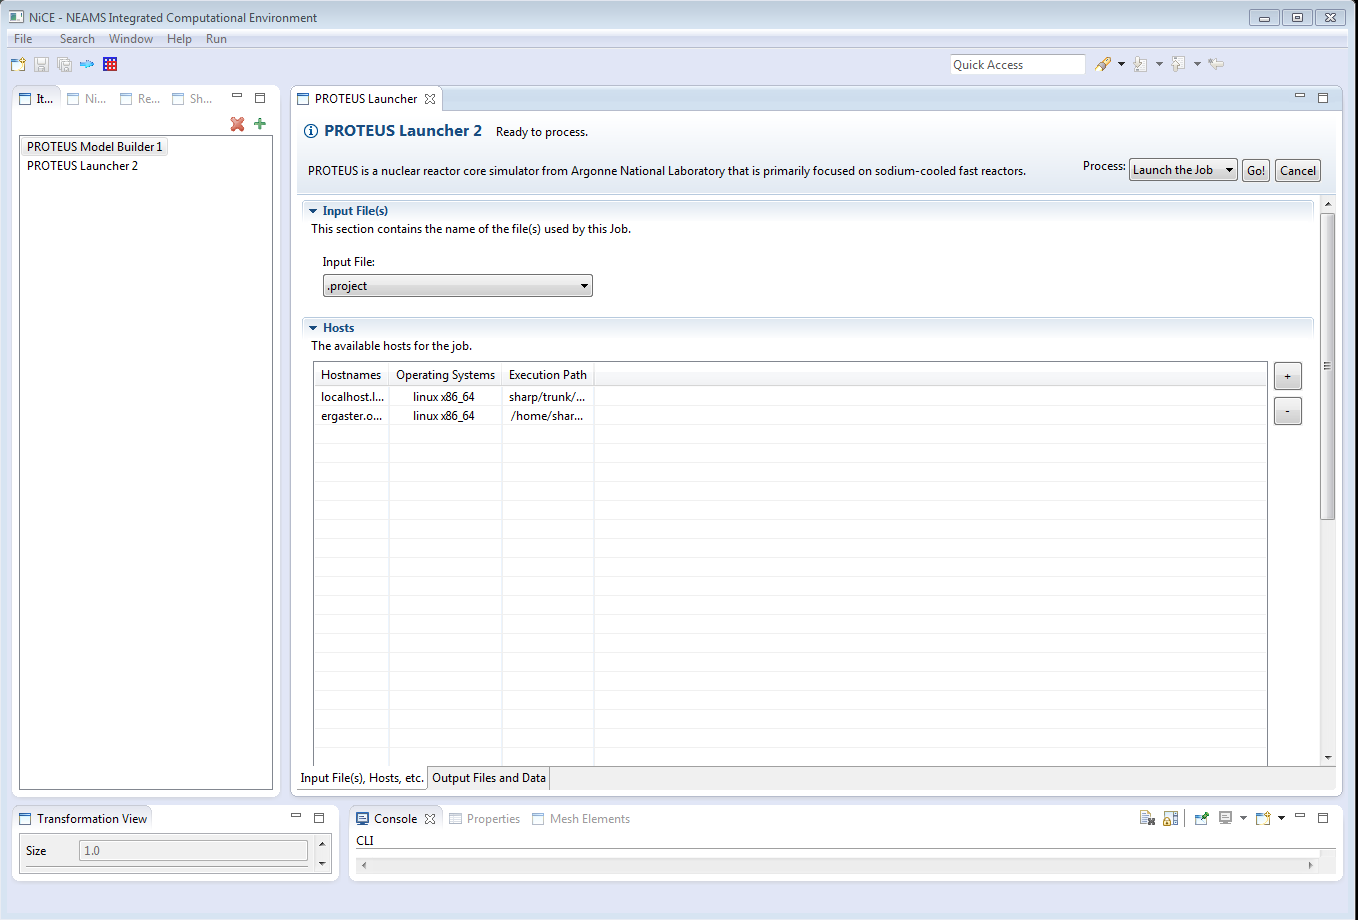Click the Save floppy disk icon
Viewport: 1358px width, 920px height.
pyautogui.click(x=41, y=64)
